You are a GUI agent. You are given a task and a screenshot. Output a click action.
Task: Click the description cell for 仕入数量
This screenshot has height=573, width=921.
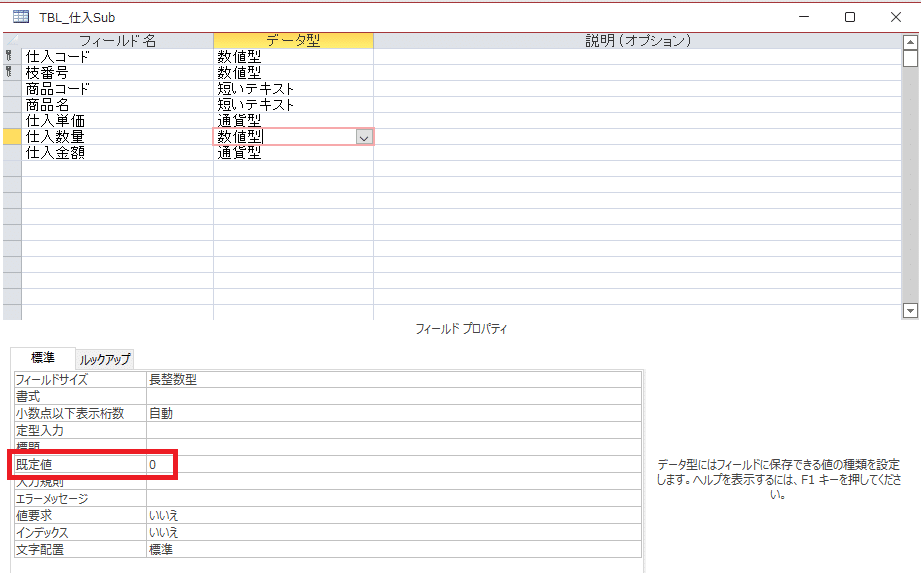637,136
